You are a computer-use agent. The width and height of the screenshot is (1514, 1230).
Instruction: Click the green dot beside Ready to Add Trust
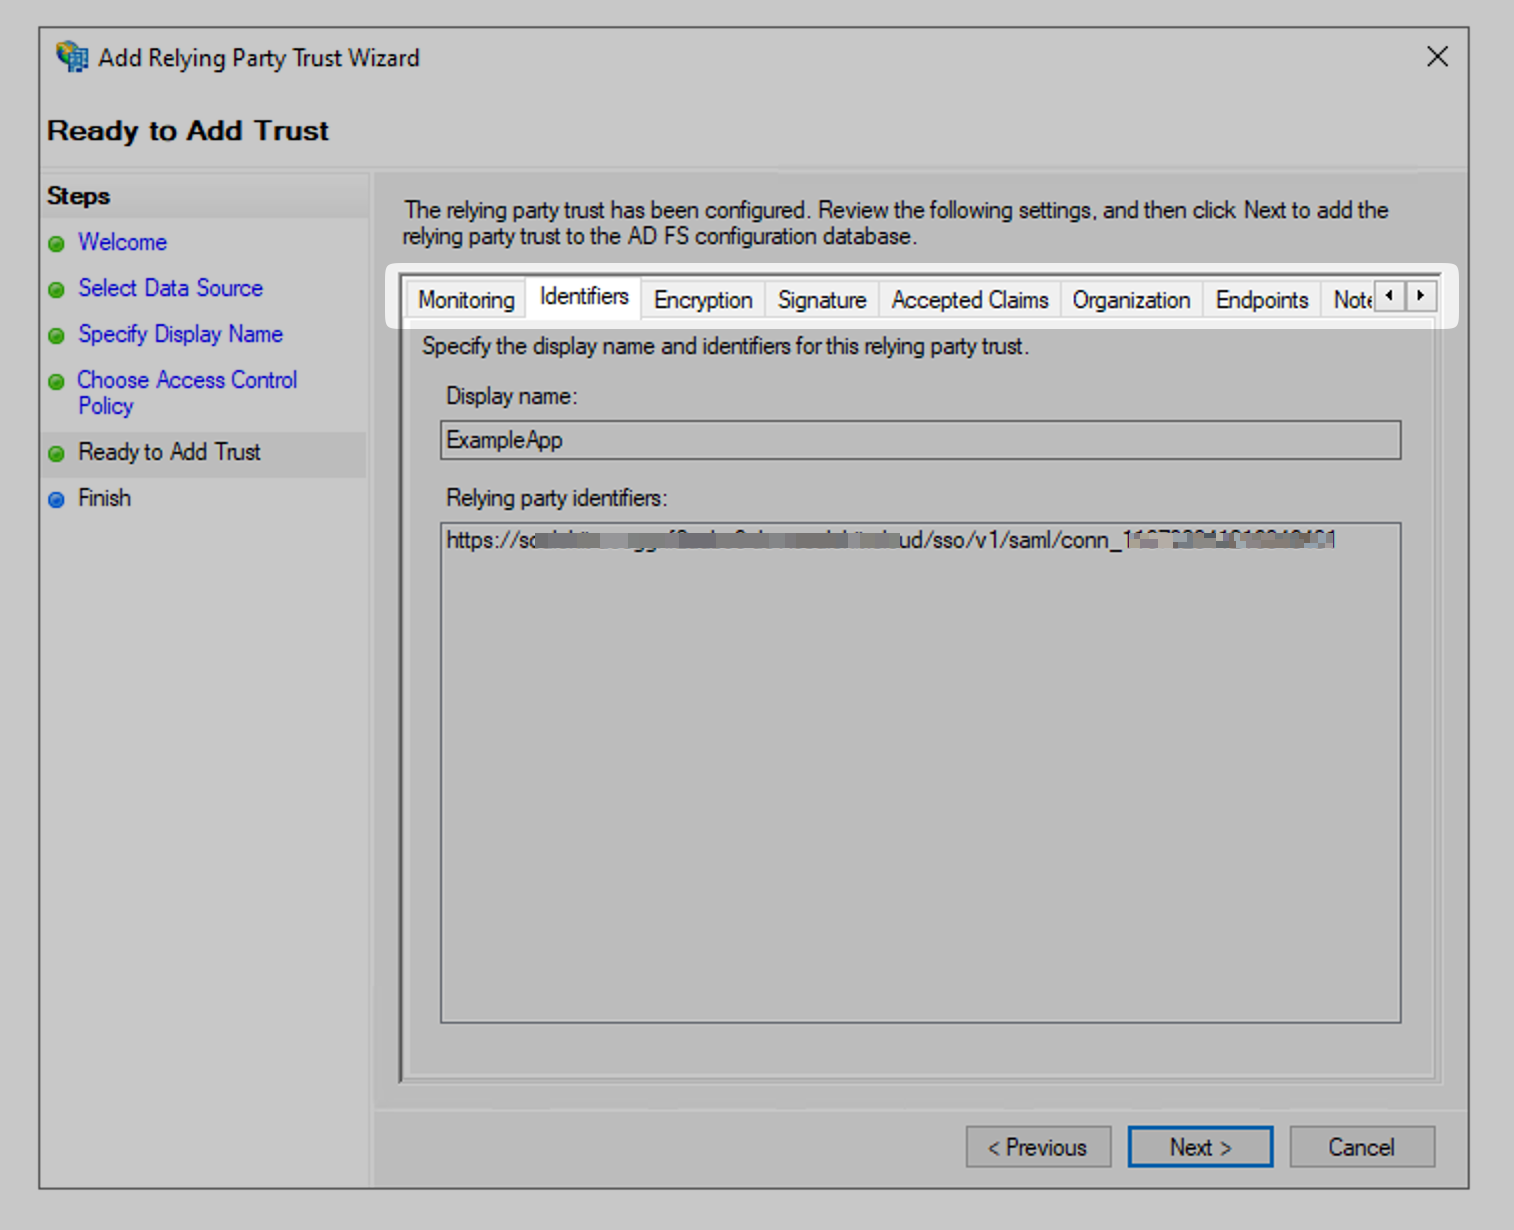point(57,453)
